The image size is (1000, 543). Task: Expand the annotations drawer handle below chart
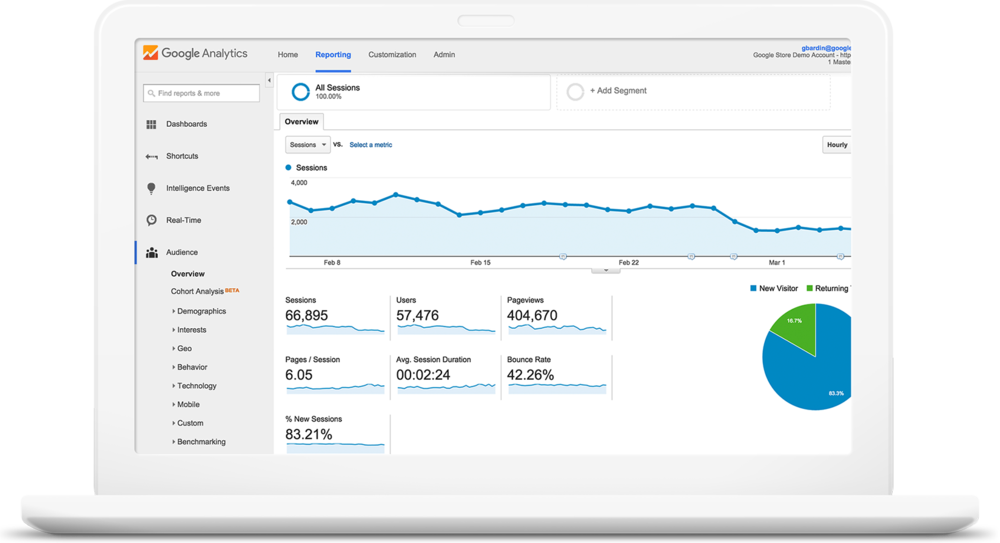pyautogui.click(x=605, y=271)
